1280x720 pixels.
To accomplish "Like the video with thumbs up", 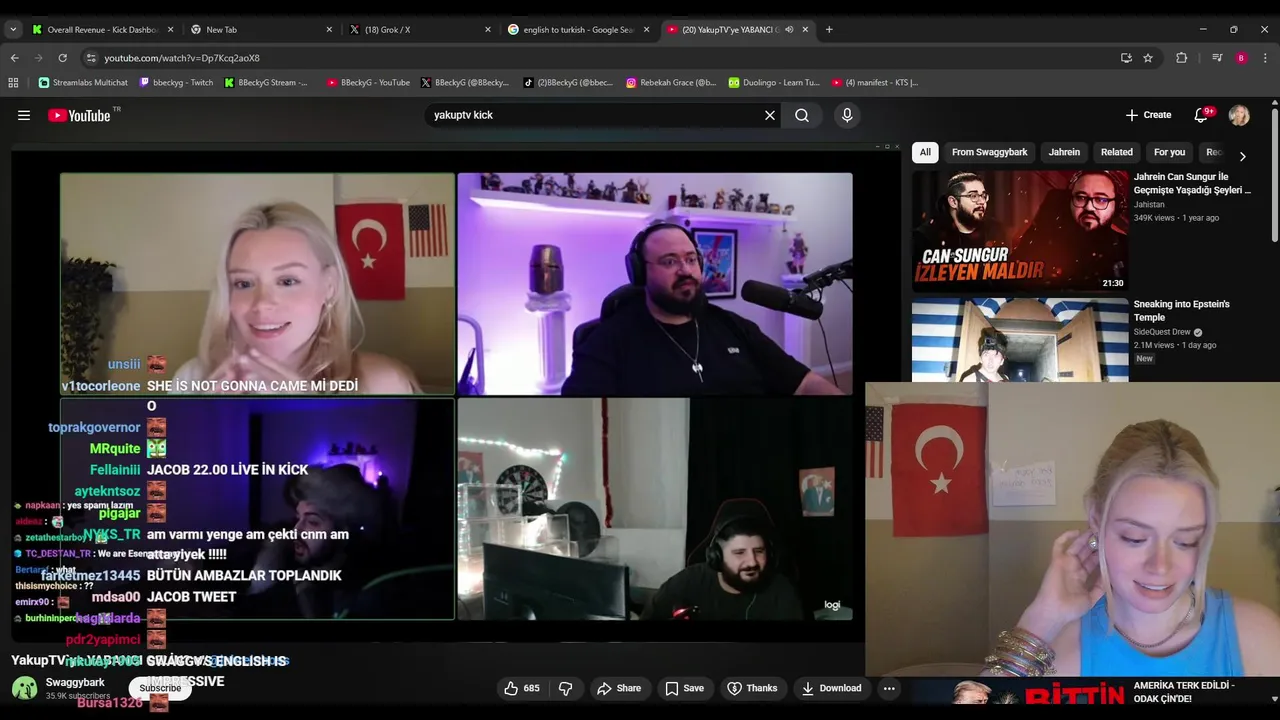I will (522, 688).
